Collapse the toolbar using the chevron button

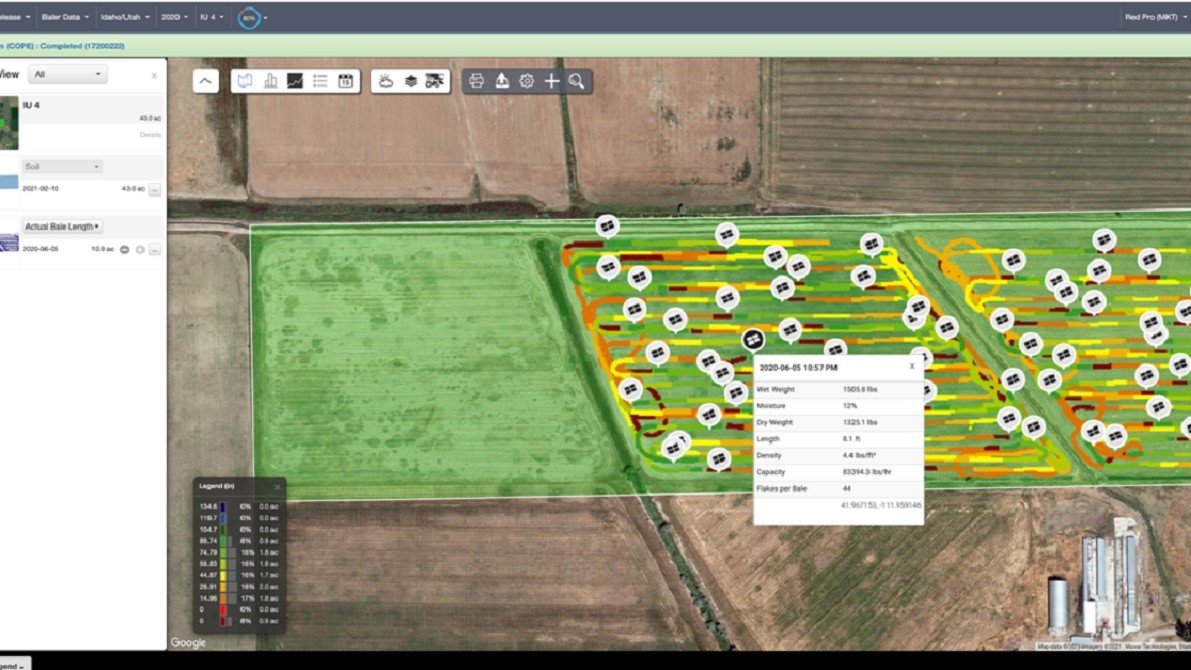(x=204, y=81)
